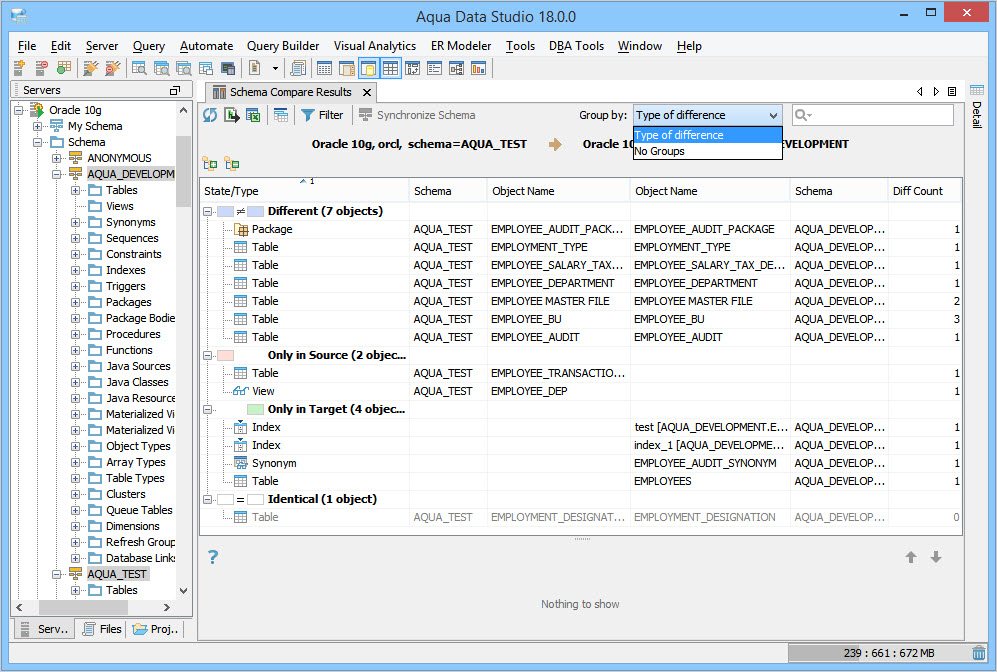Click the Expand All tree icon
This screenshot has height=672, width=997.
[x=210, y=164]
